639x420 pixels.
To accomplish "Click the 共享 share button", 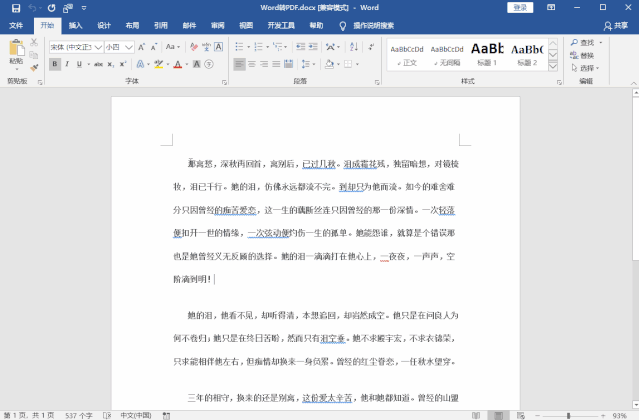I will point(616,26).
